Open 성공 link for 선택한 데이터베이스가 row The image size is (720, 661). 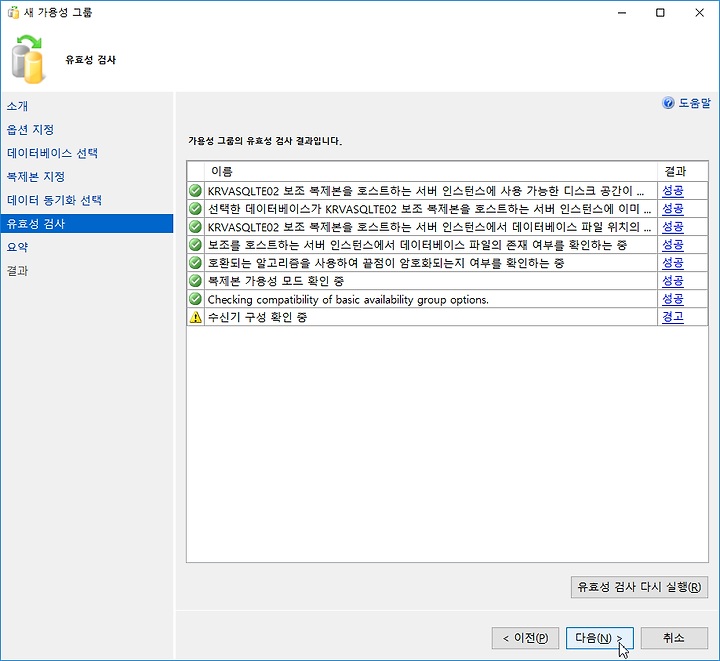pyautogui.click(x=673, y=209)
